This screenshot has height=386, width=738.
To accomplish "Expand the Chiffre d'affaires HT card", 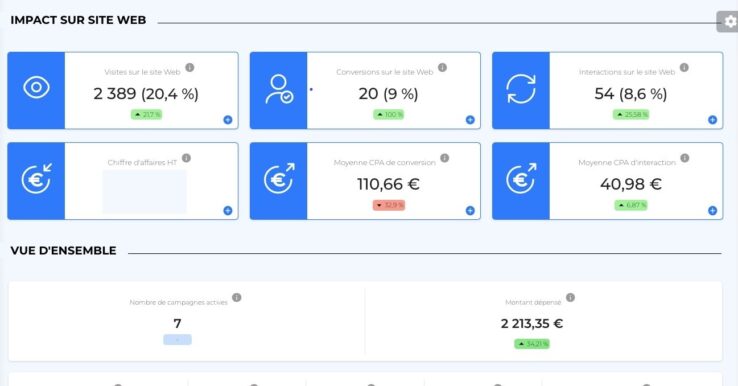I will (228, 210).
